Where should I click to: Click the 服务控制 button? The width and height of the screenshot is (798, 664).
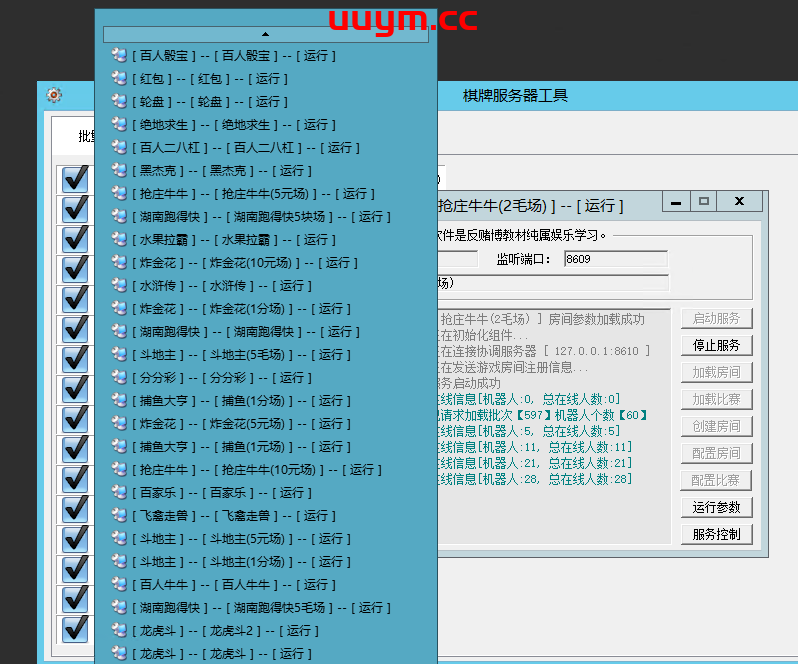click(x=716, y=534)
